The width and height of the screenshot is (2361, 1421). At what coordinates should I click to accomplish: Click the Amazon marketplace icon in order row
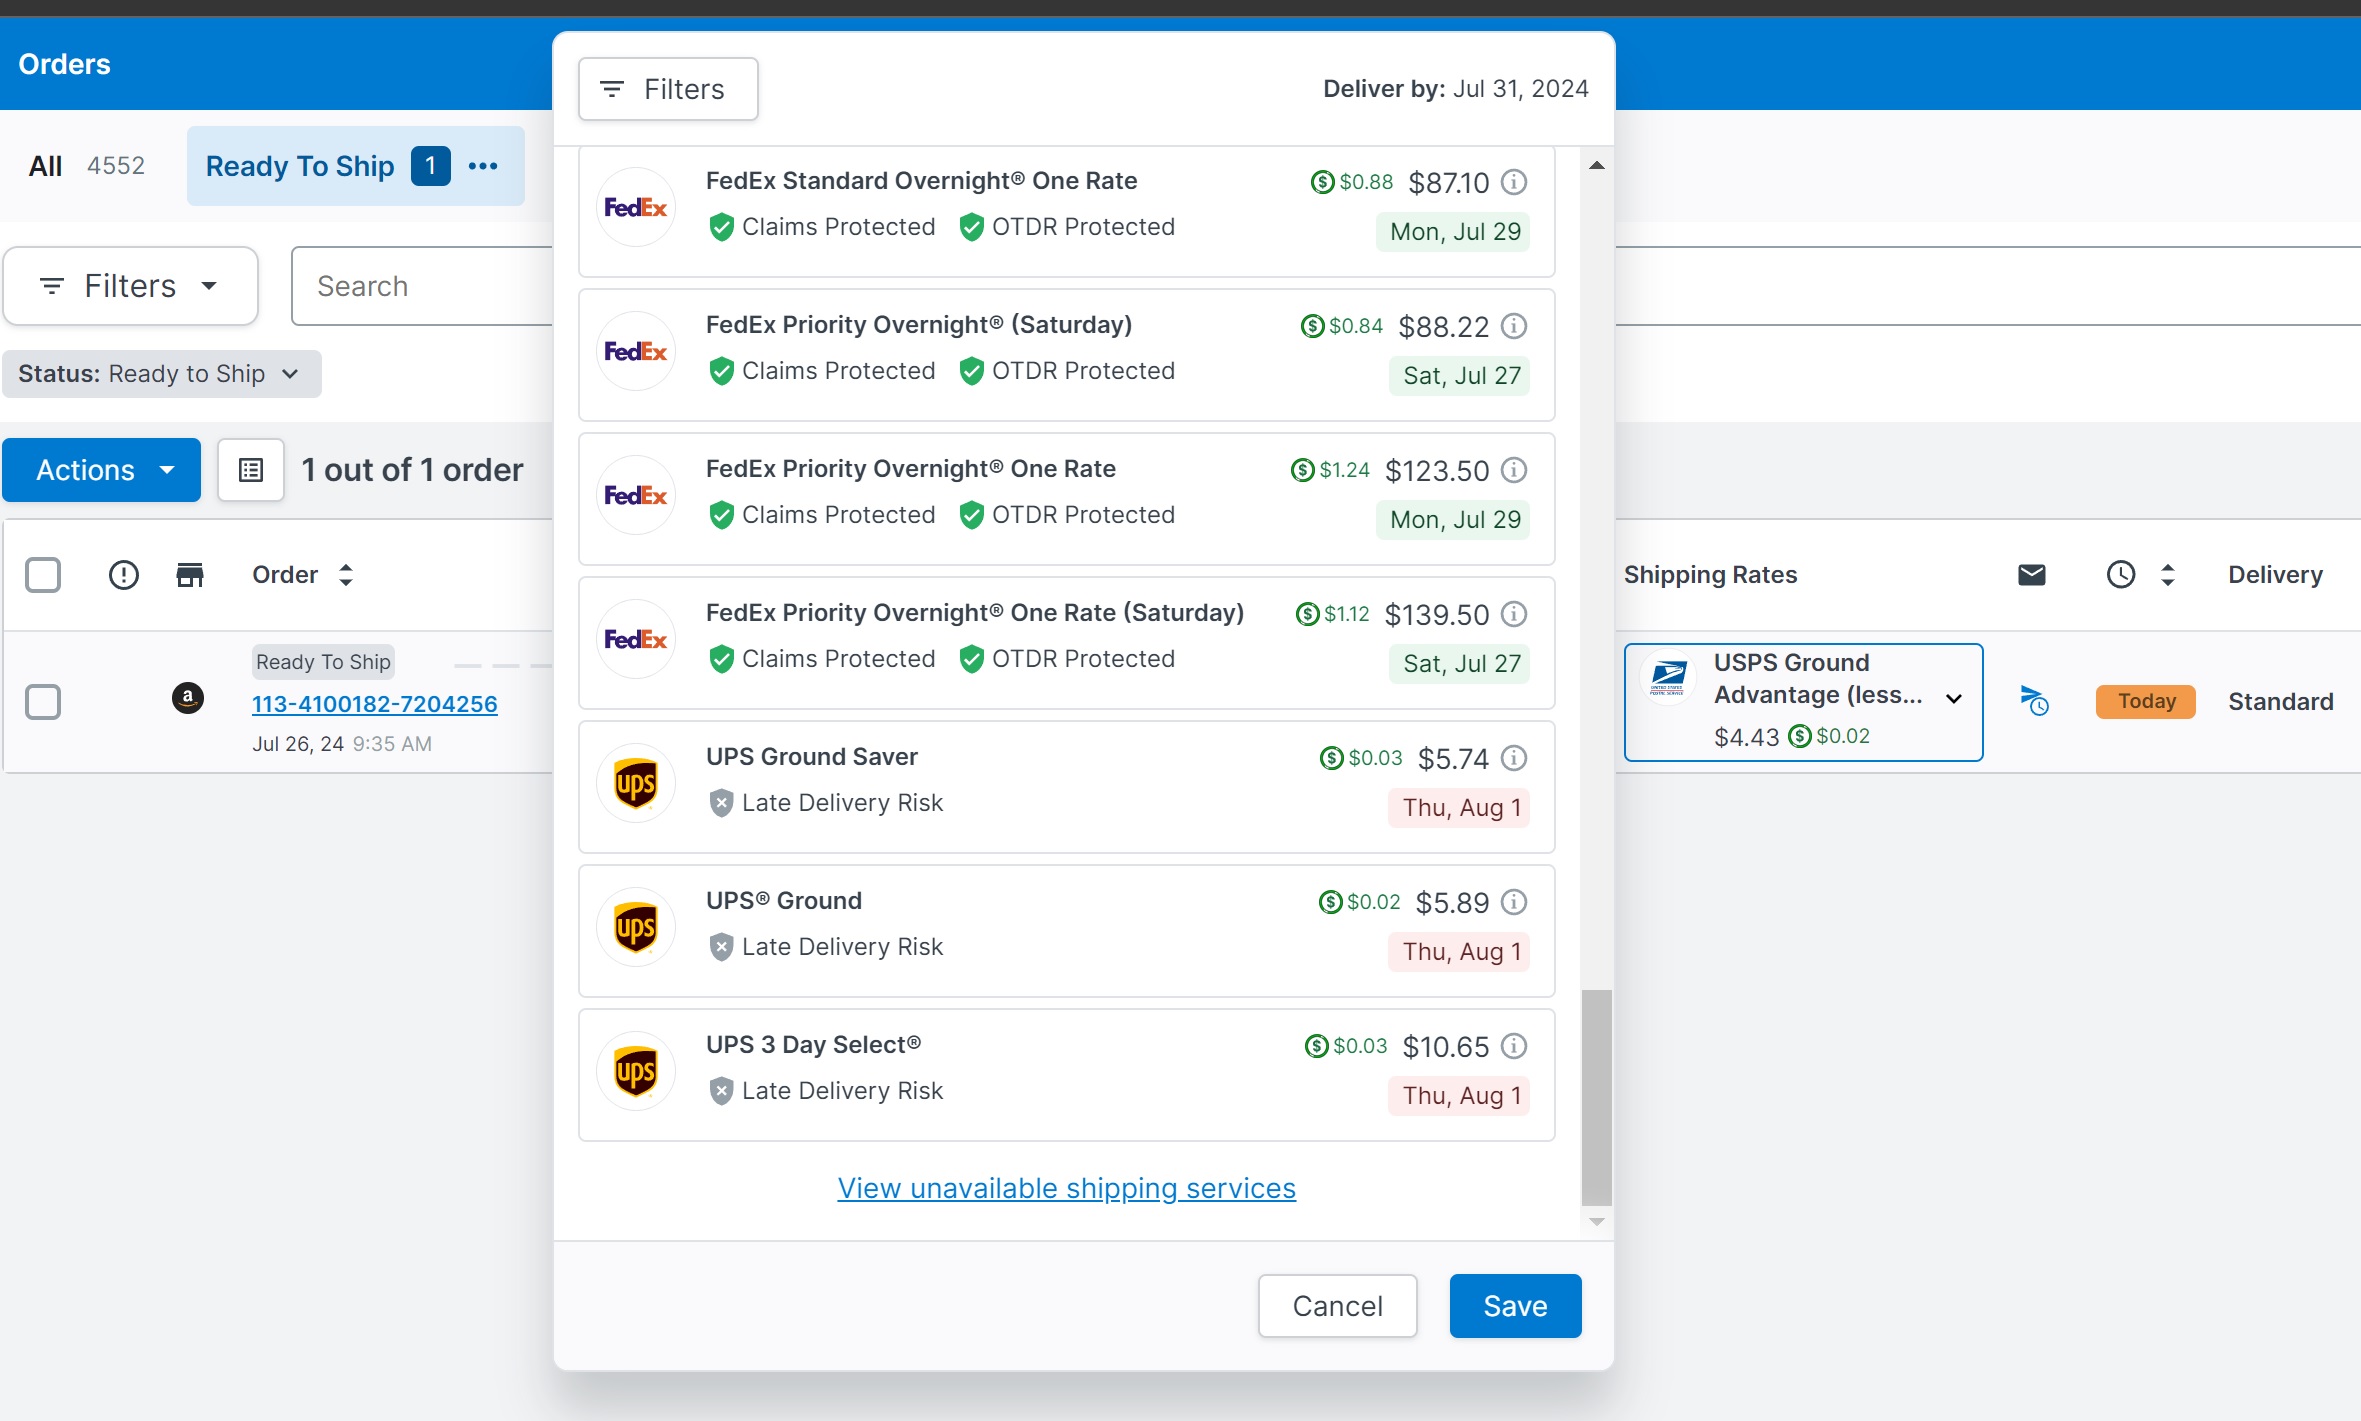pos(188,698)
